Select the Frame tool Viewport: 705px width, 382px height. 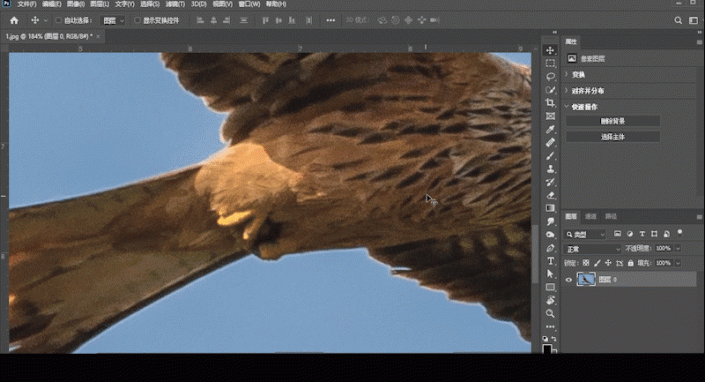pos(550,116)
